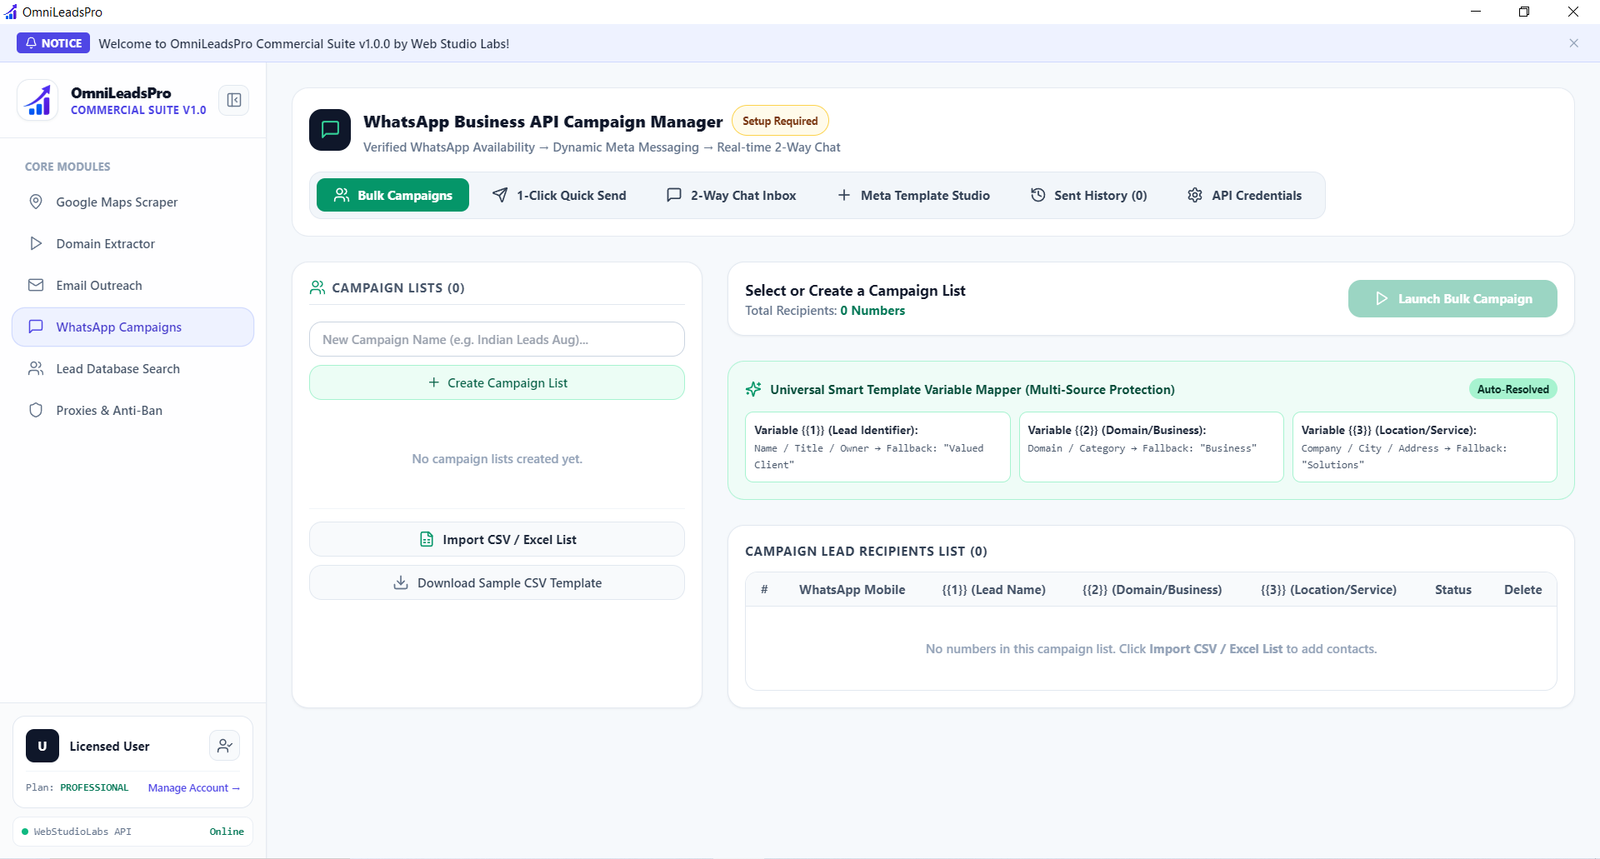This screenshot has width=1600, height=859.
Task: Click the Setup Required badge
Action: coord(780,121)
